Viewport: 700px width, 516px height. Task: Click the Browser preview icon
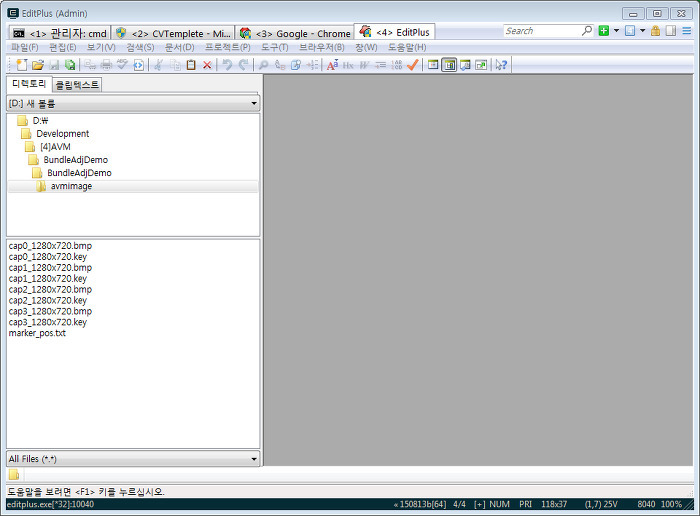(x=138, y=65)
